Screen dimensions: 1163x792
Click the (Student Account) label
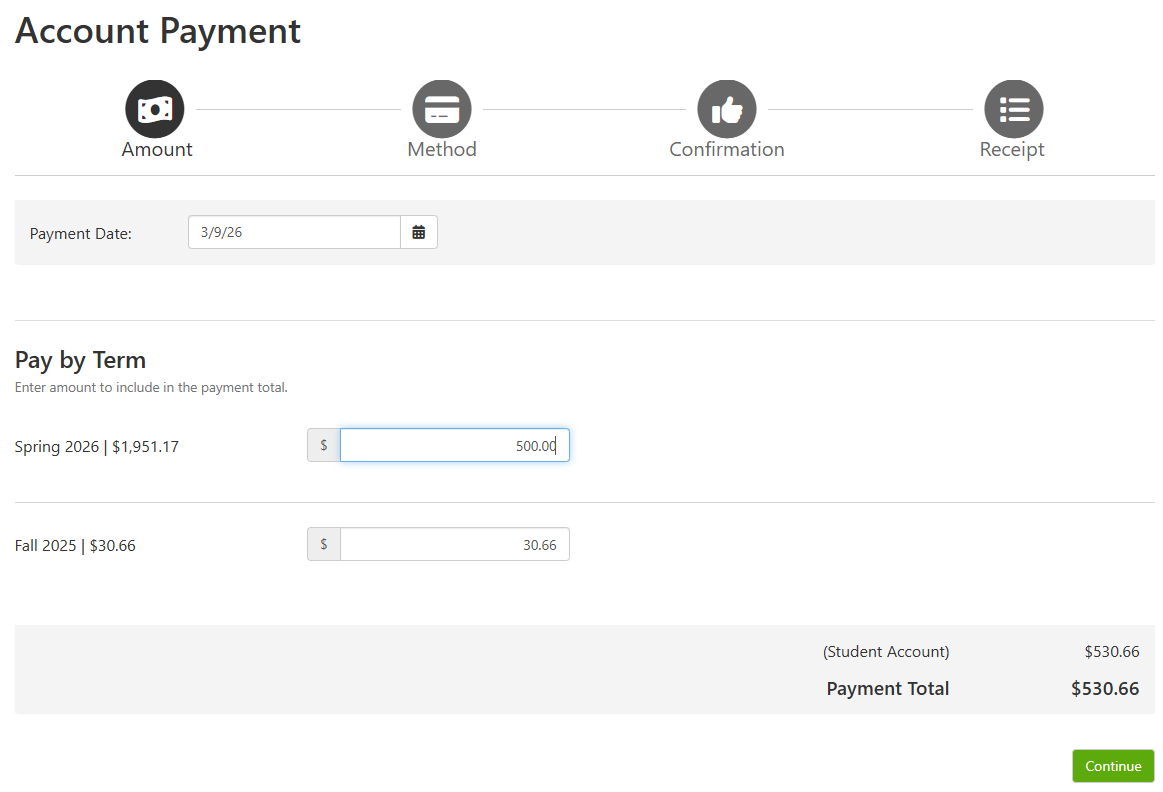tap(886, 652)
